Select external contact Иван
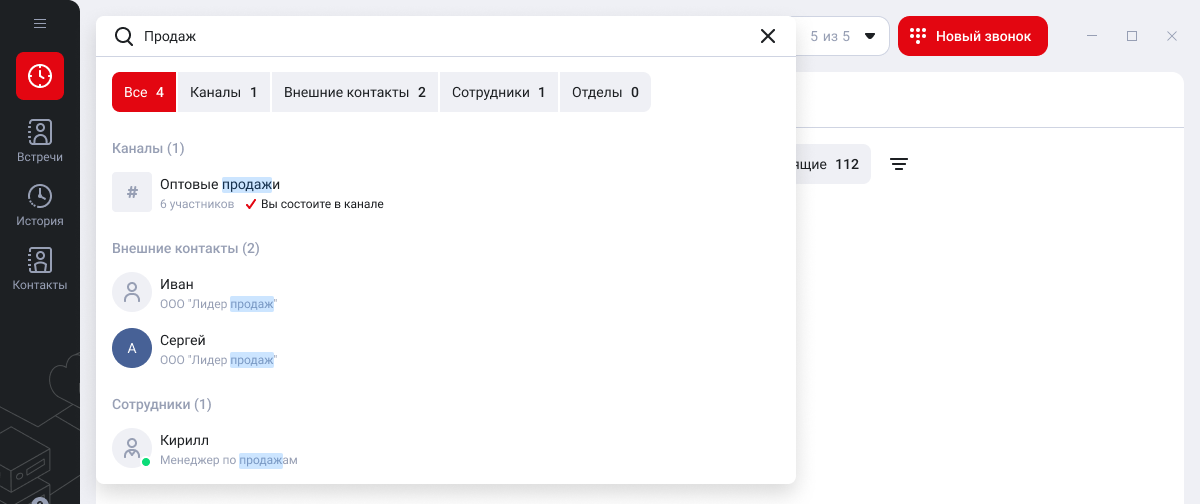Image resolution: width=1200 pixels, height=504 pixels. (177, 292)
